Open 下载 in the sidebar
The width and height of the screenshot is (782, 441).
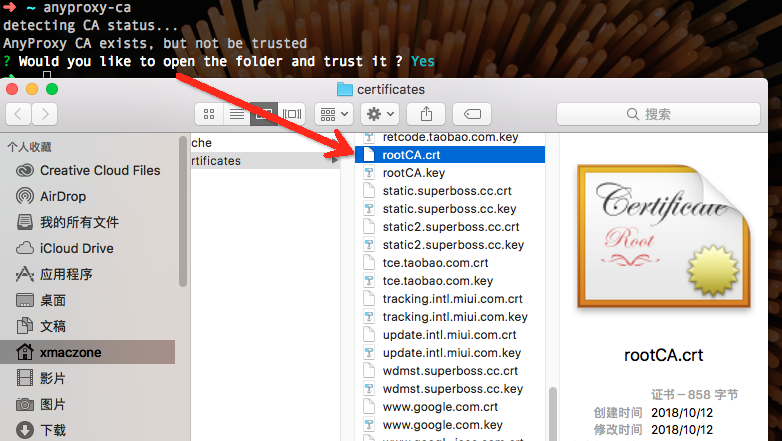tap(88, 430)
